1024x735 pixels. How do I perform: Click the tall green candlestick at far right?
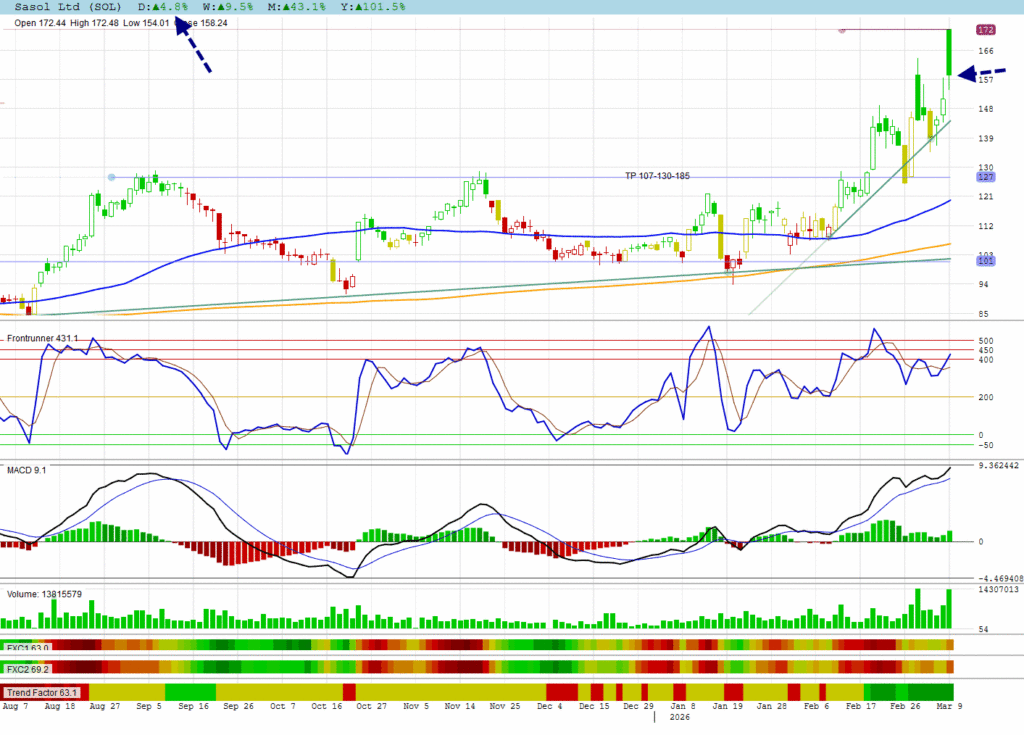(x=948, y=52)
